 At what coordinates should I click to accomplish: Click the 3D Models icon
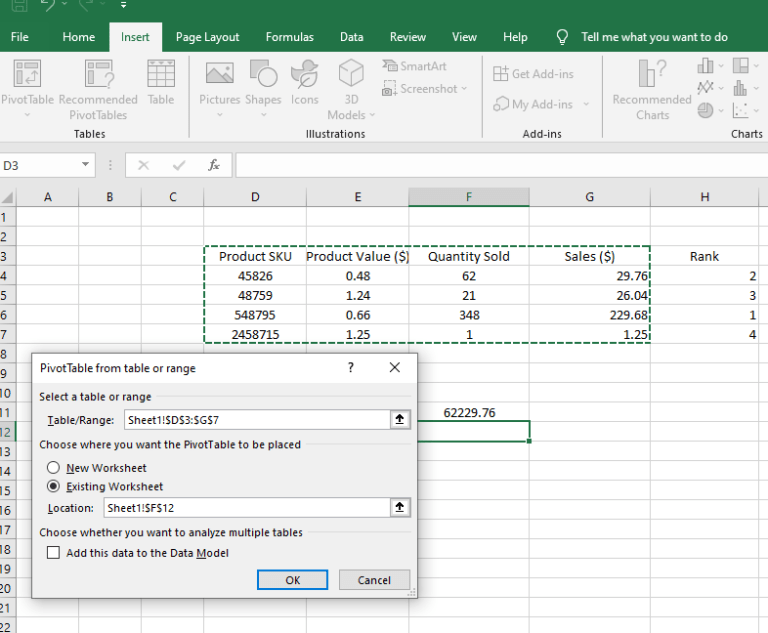[351, 73]
